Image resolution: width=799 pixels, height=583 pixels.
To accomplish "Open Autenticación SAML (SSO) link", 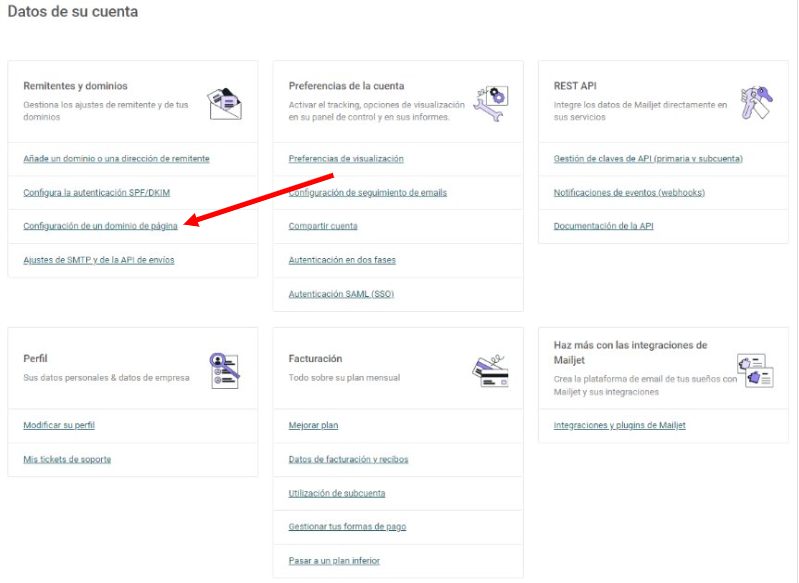I will click(x=341, y=294).
